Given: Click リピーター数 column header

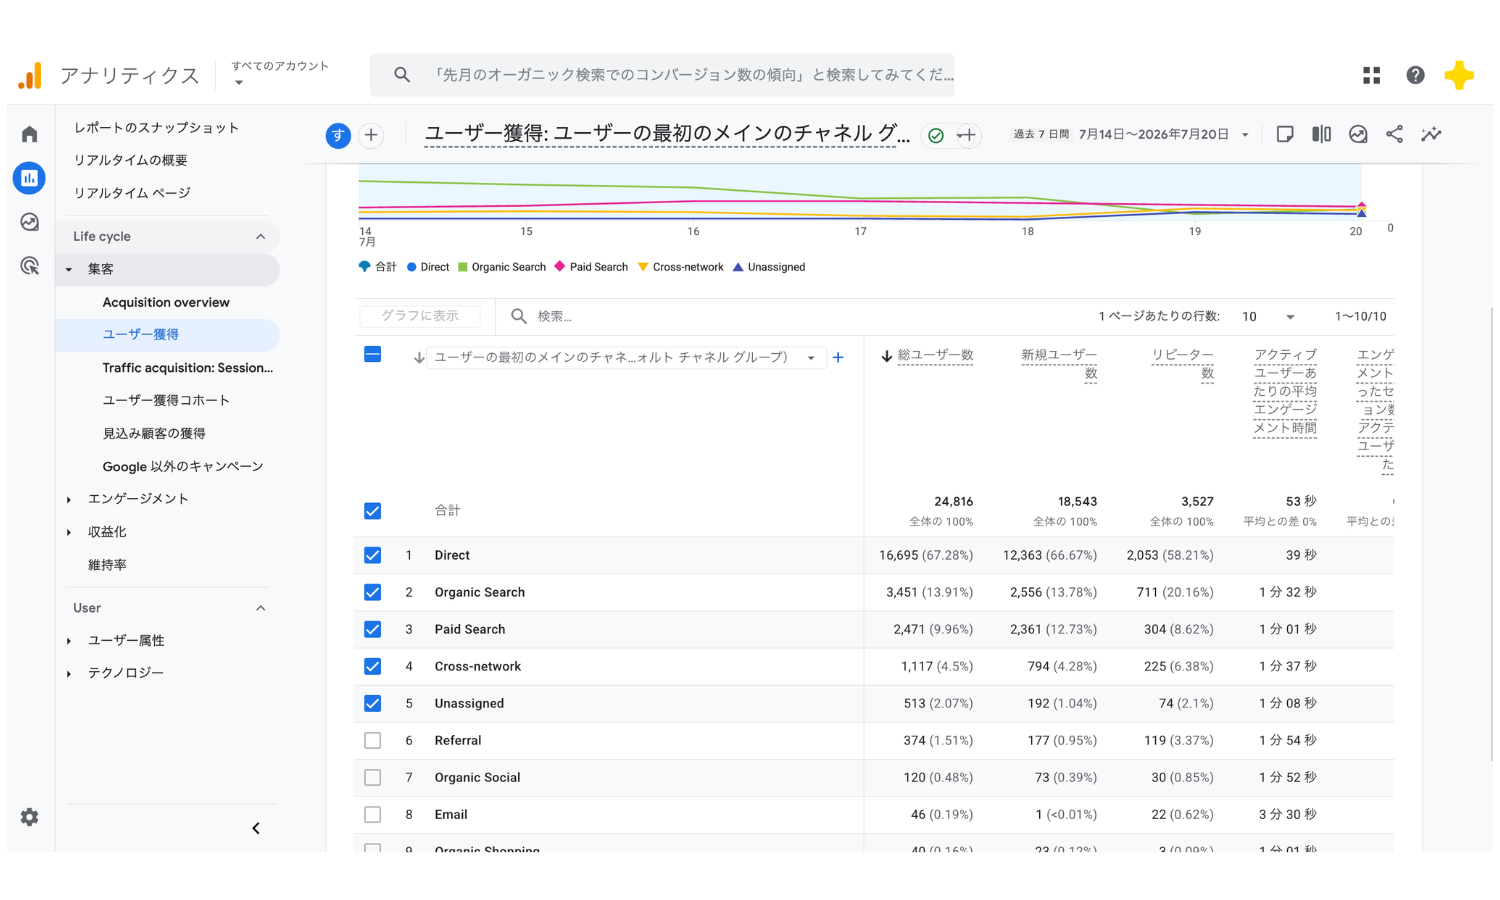Looking at the screenshot, I should pyautogui.click(x=1182, y=364).
